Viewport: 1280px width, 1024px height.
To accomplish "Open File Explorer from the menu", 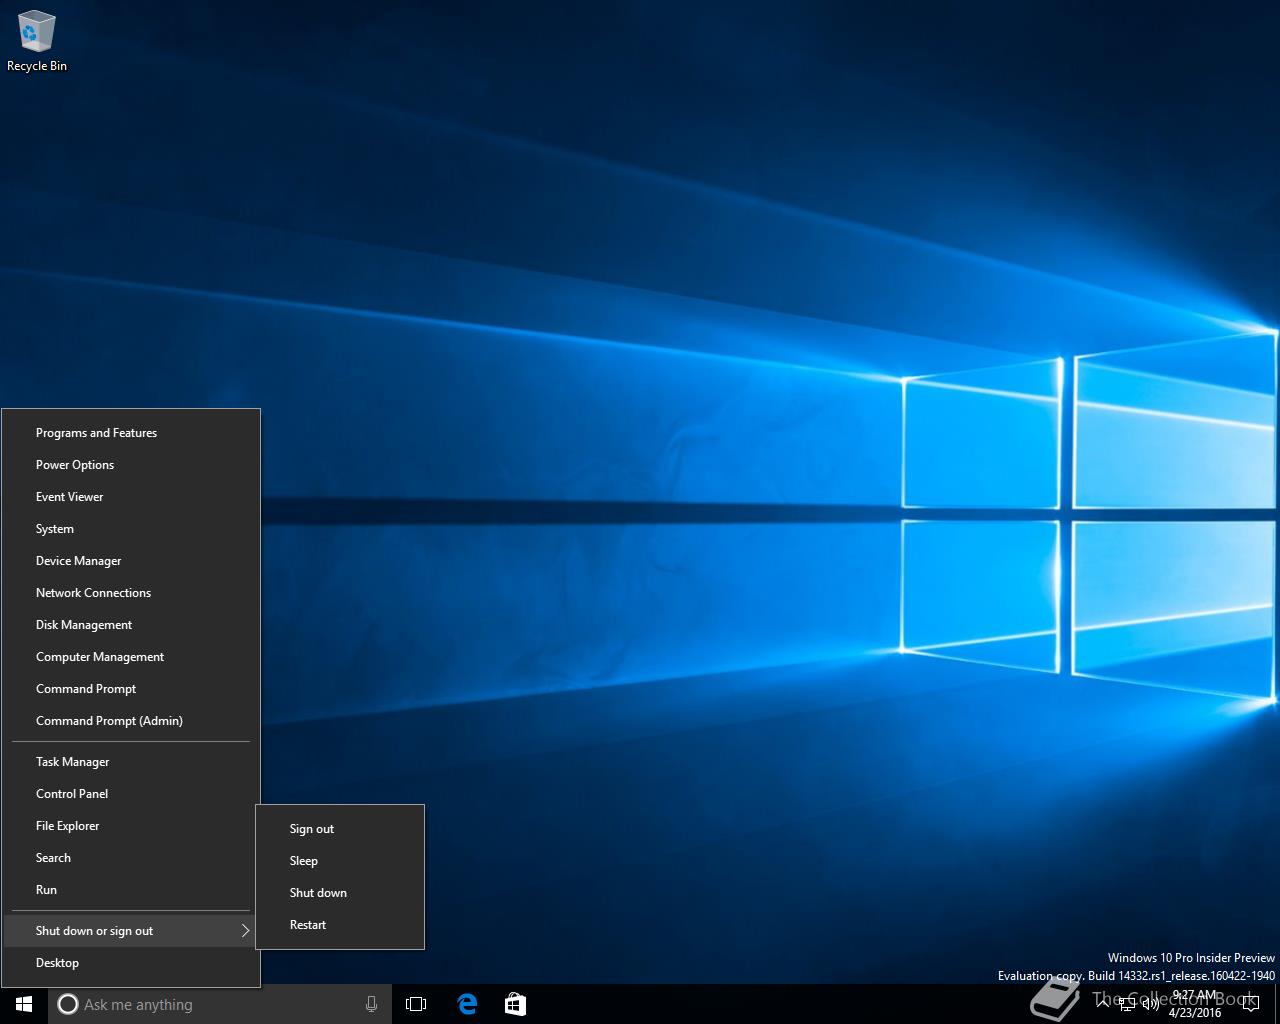I will (x=131, y=826).
